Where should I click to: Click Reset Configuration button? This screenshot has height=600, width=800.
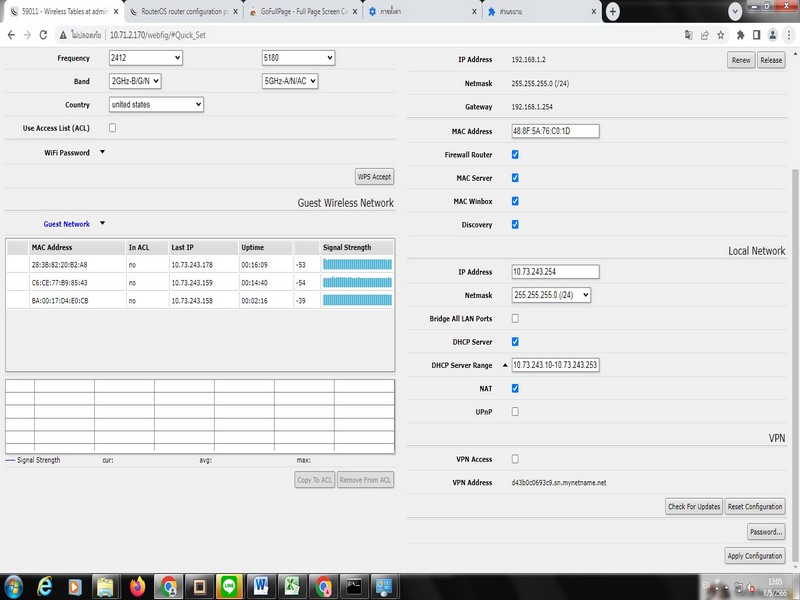tap(755, 507)
